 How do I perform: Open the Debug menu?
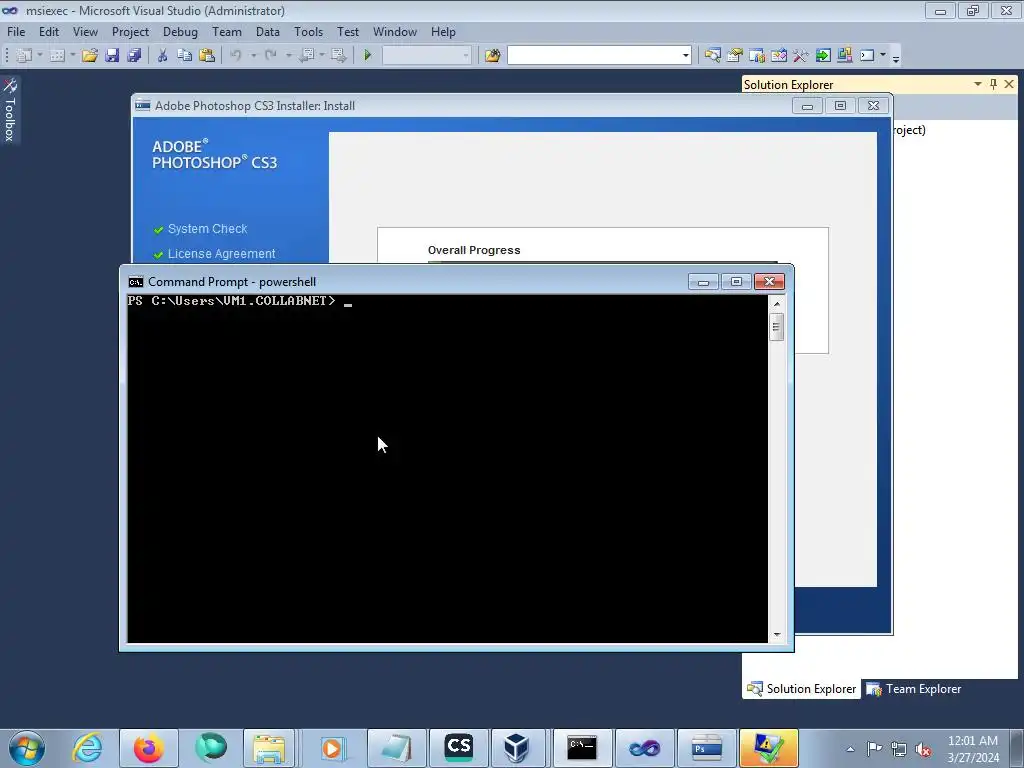[180, 31]
